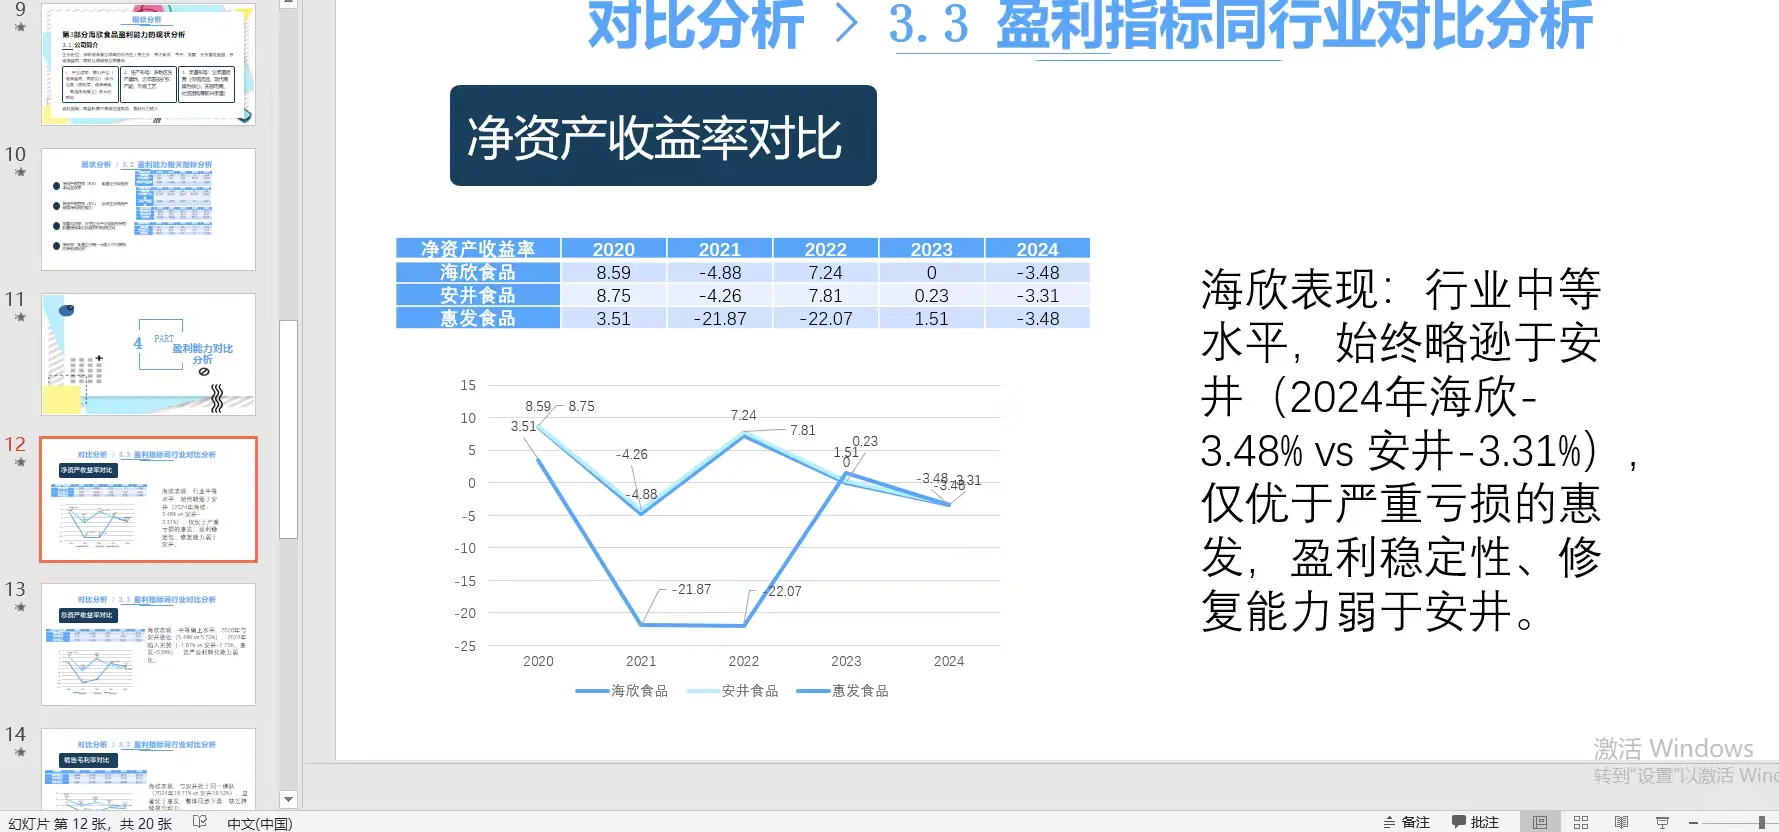Screen dimensions: 1779x832
Task: Click the 2021 column header in table
Action: [720, 249]
